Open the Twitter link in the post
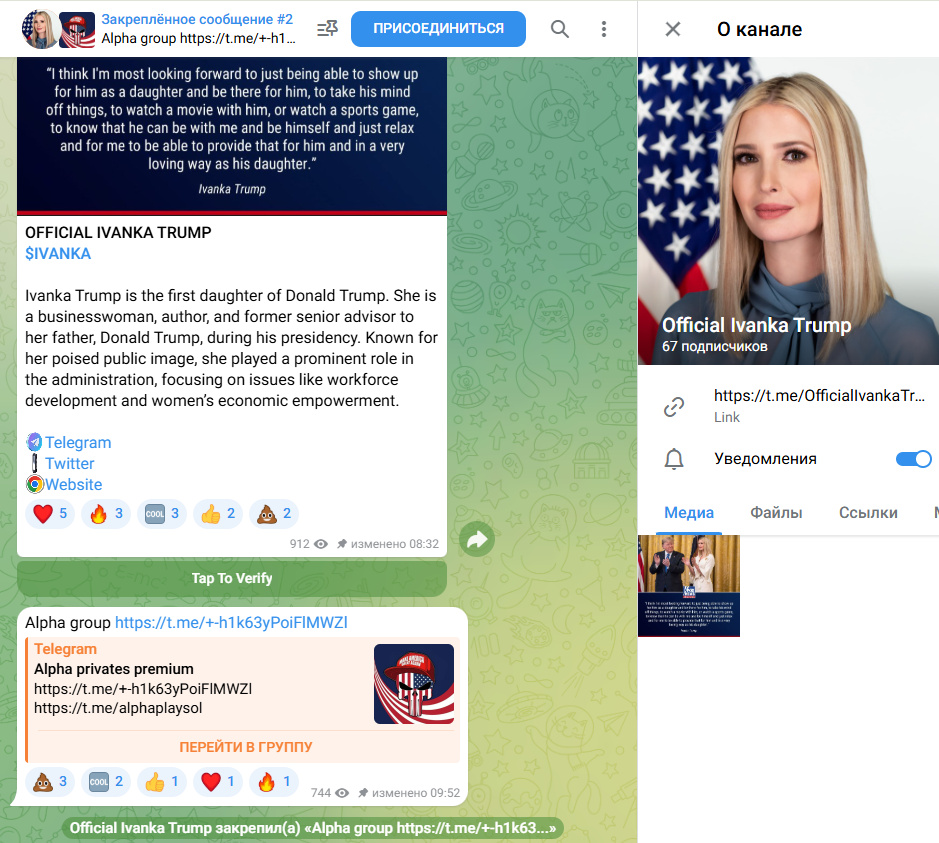The width and height of the screenshot is (939, 843). pos(69,463)
